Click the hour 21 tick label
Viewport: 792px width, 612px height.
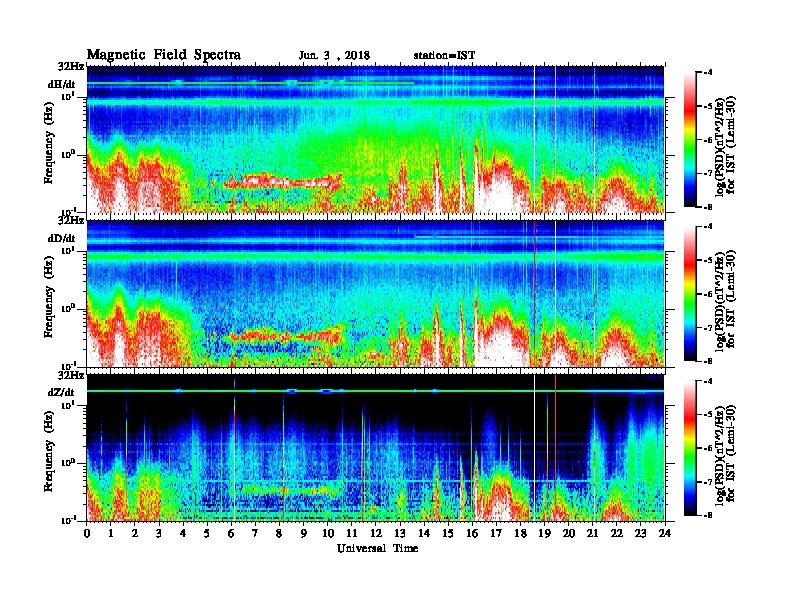pyautogui.click(x=592, y=533)
